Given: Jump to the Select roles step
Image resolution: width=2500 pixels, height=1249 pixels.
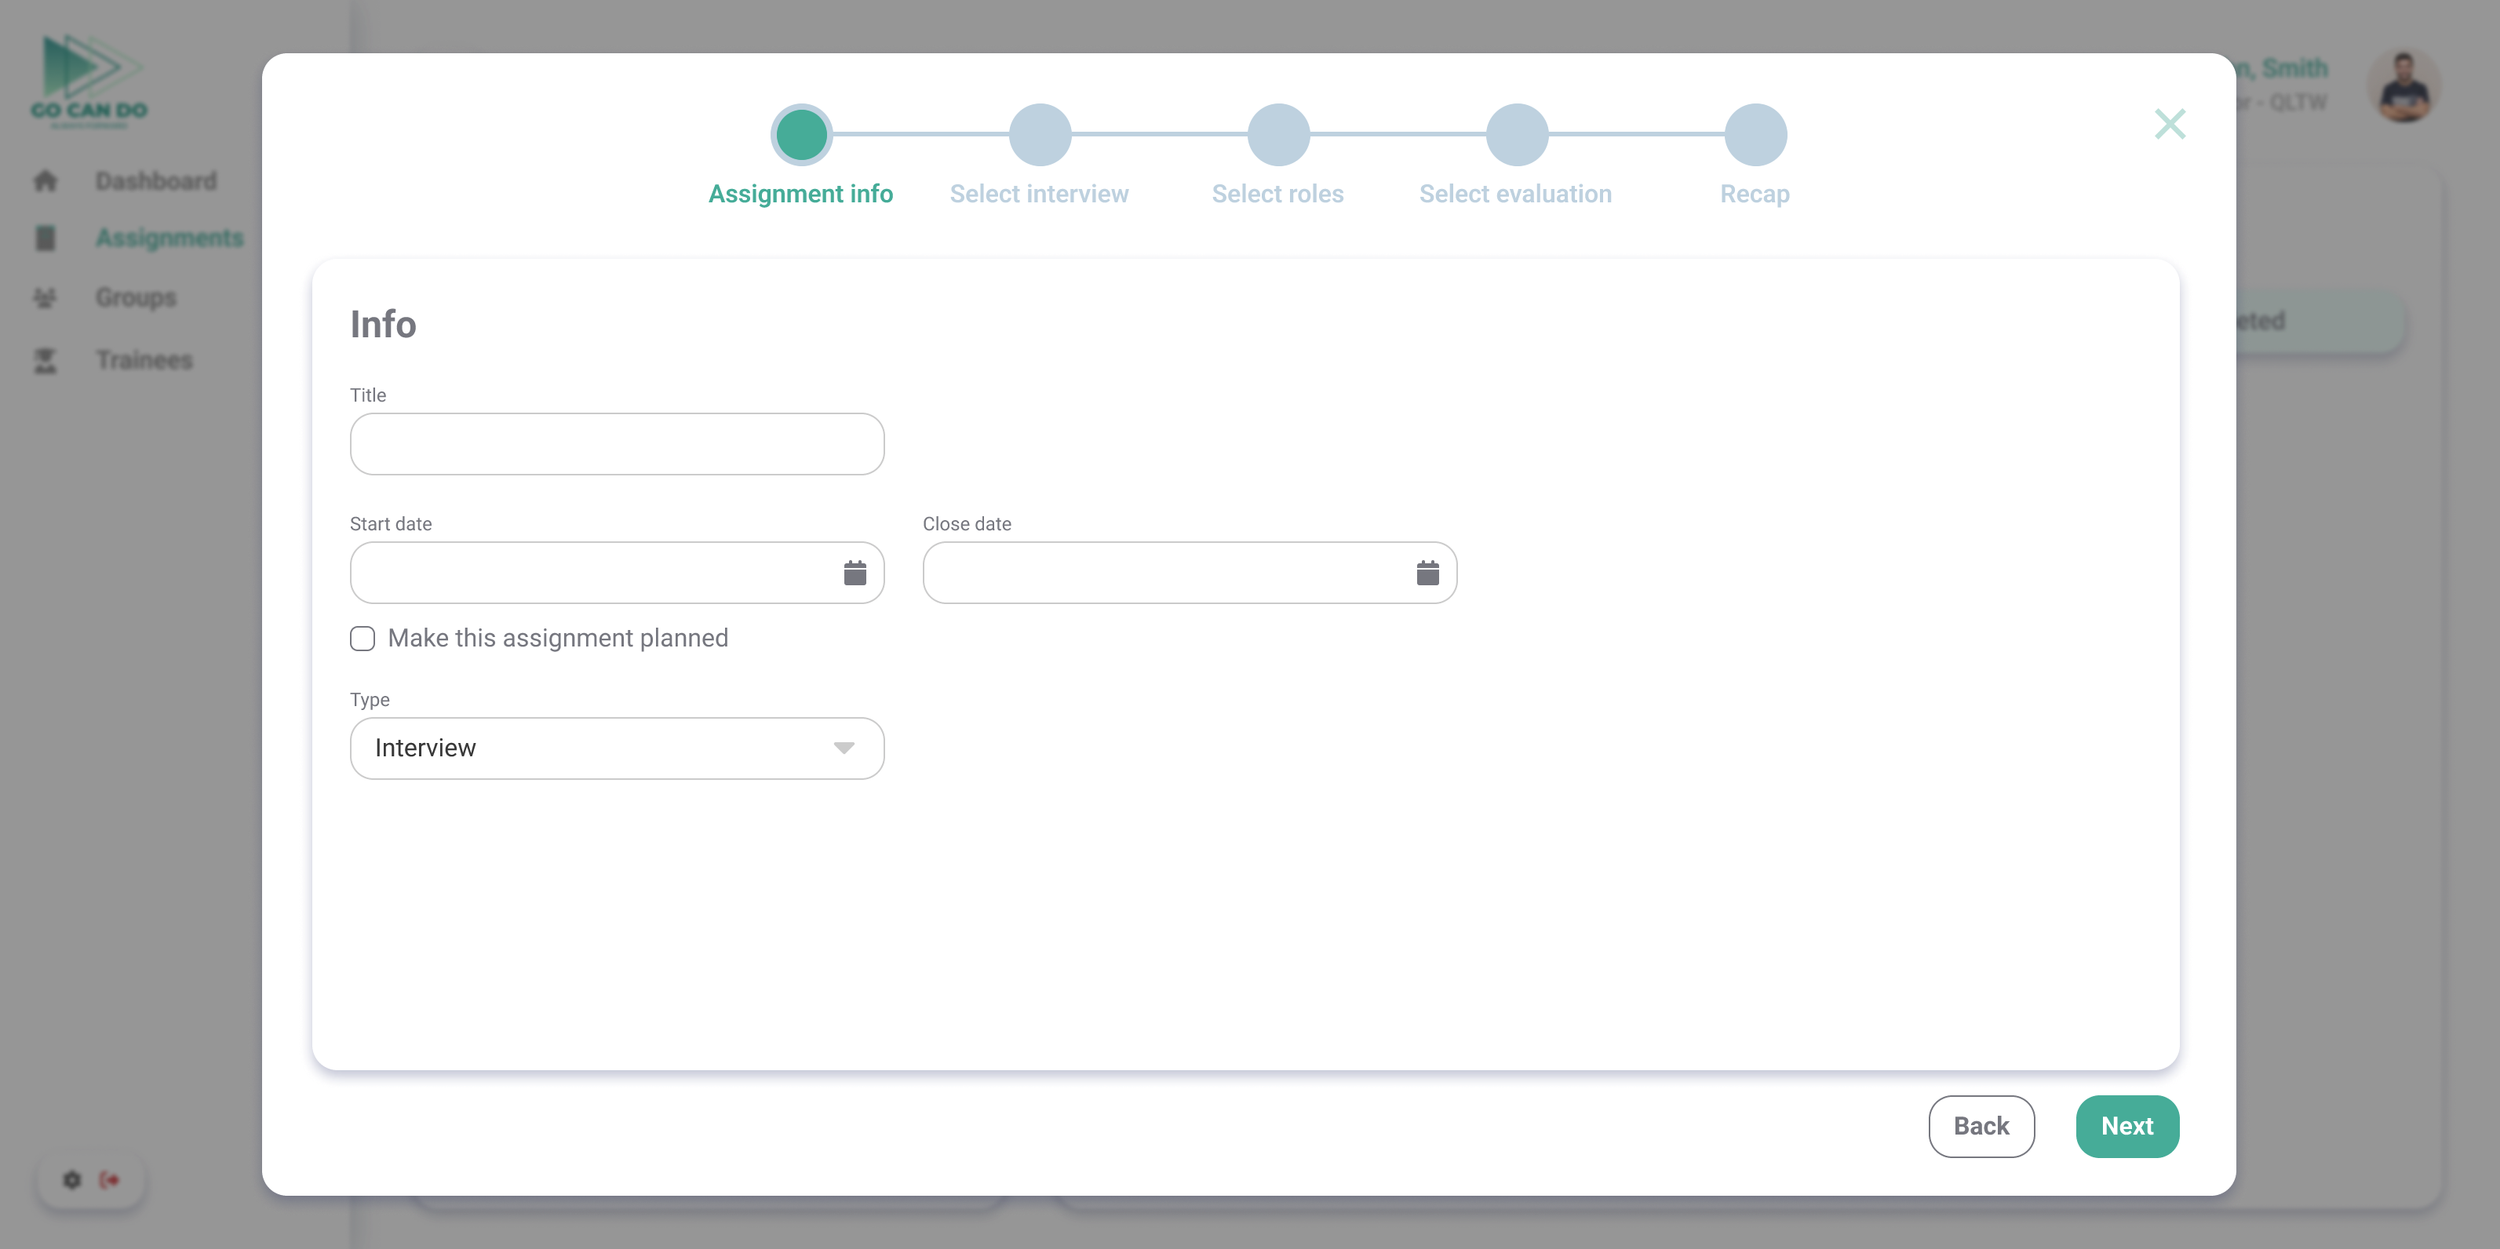Looking at the screenshot, I should (x=1277, y=135).
